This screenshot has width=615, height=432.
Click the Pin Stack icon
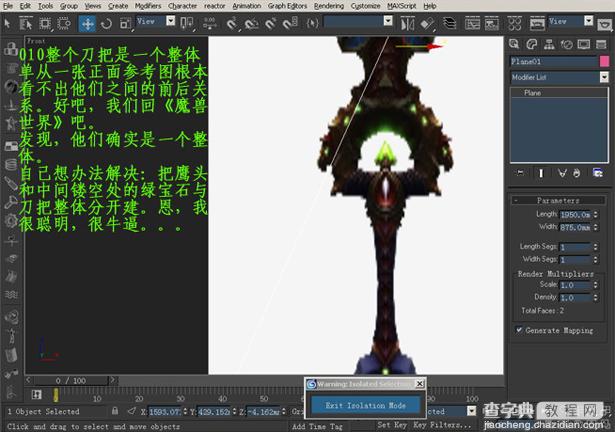click(521, 173)
